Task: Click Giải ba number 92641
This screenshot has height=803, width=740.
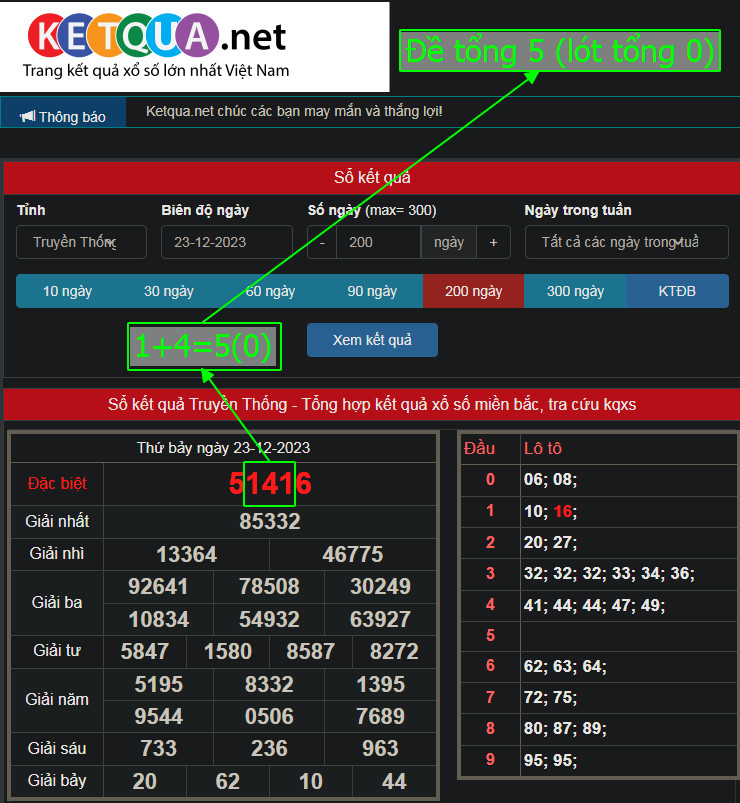Action: (158, 586)
